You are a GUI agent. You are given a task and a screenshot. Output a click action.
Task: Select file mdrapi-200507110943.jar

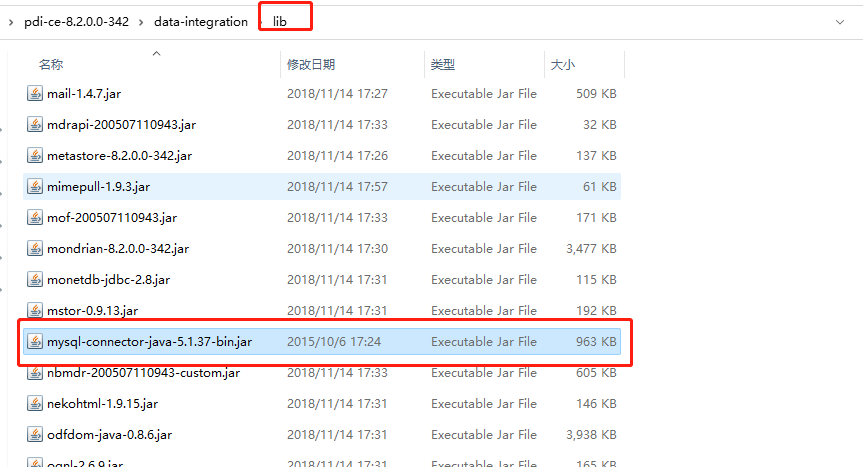(x=122, y=124)
